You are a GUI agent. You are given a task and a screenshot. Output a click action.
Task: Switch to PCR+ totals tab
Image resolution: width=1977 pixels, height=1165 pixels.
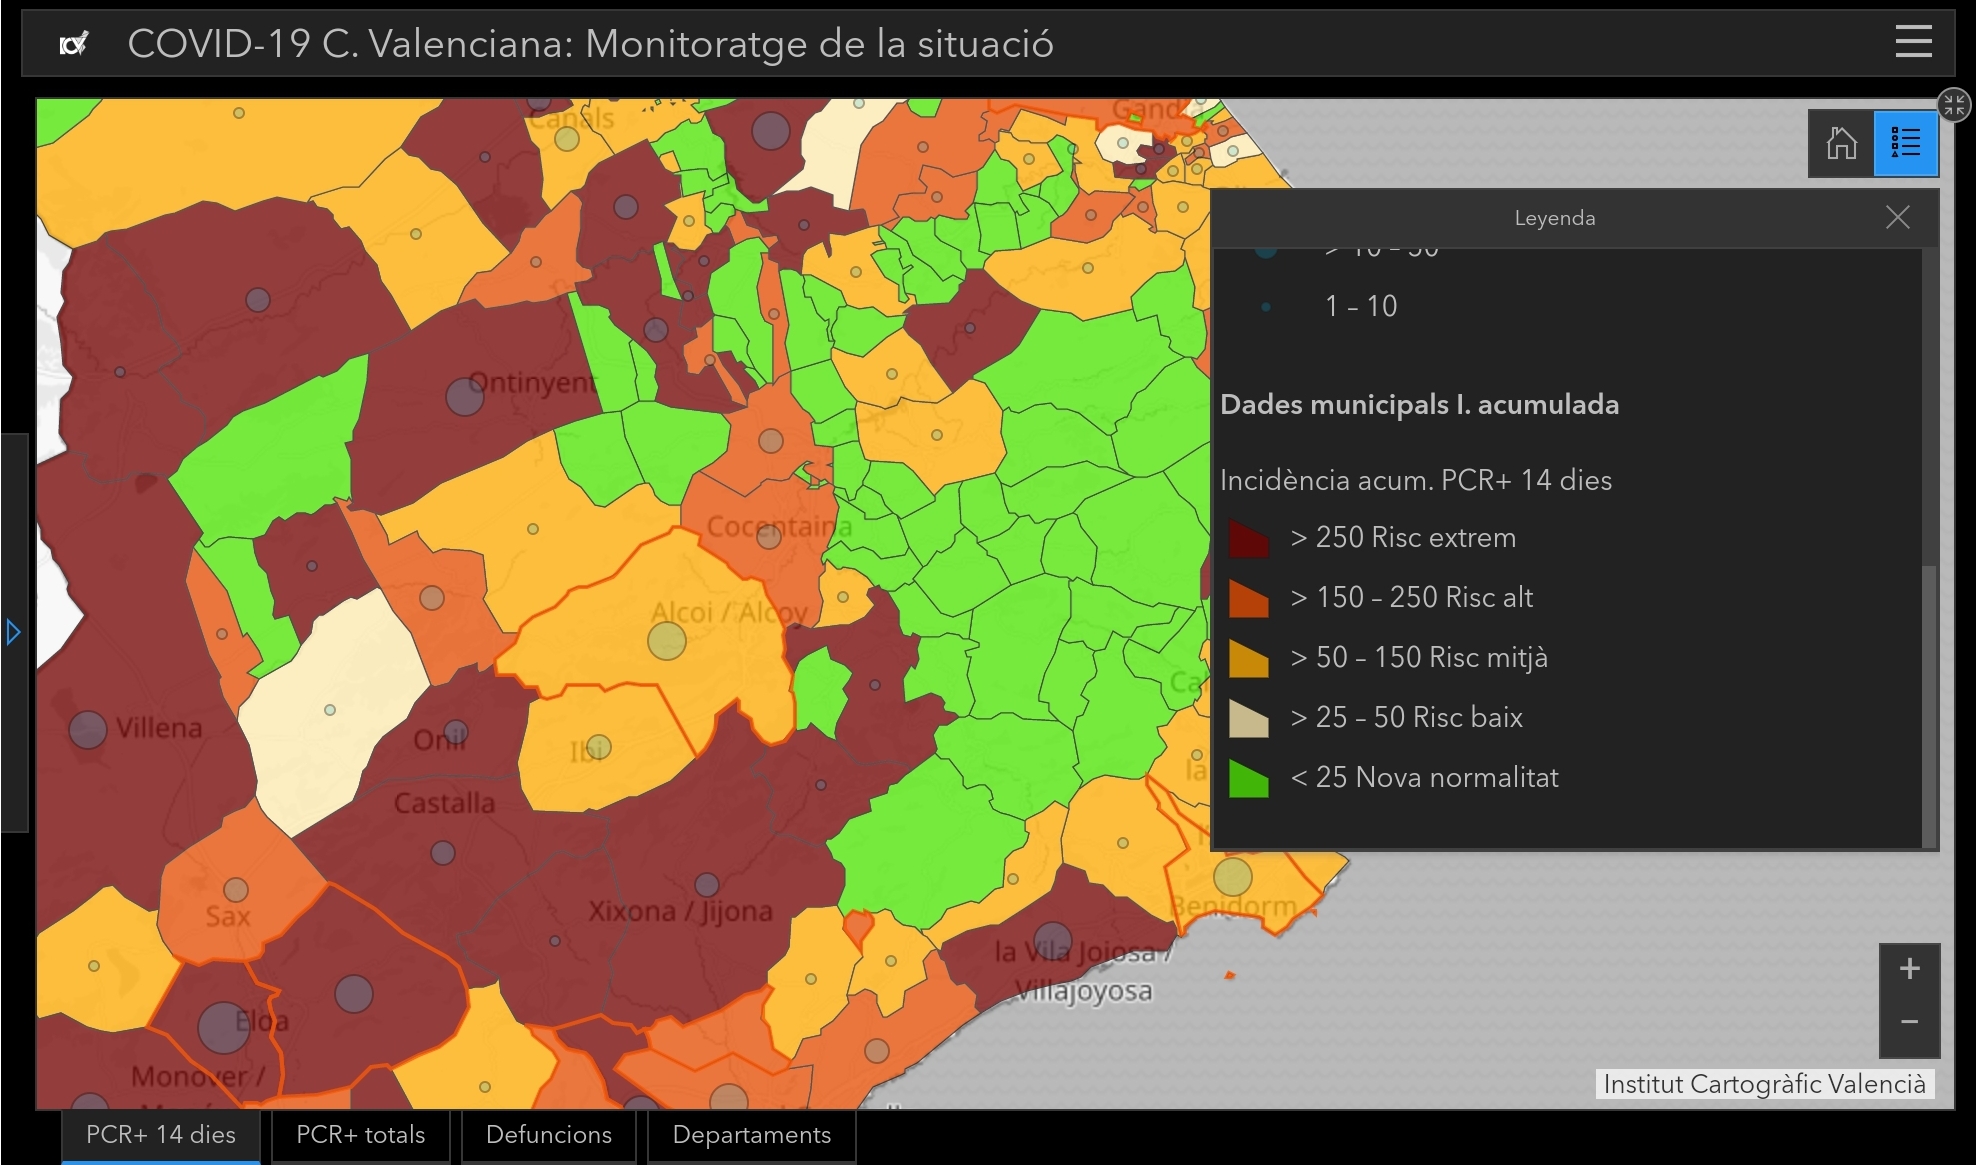(360, 1135)
